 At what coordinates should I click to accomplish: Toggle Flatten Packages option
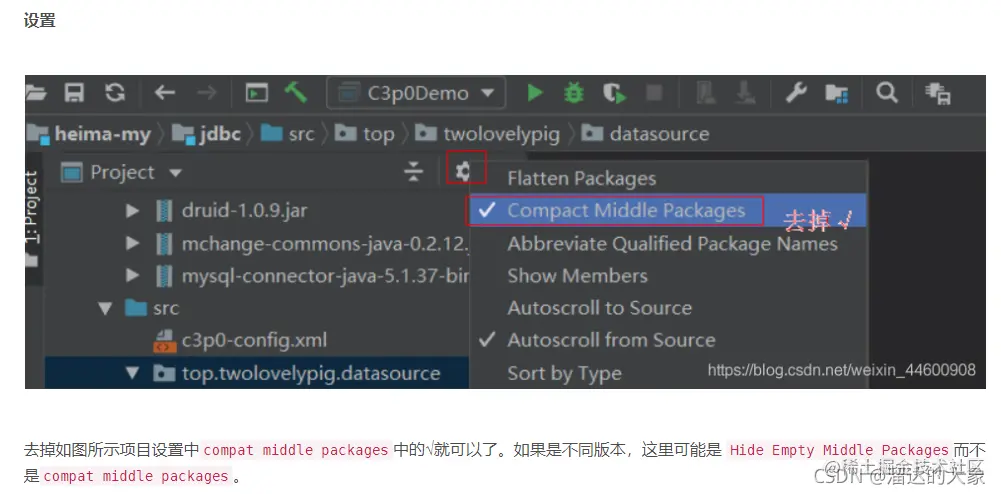coord(667,178)
